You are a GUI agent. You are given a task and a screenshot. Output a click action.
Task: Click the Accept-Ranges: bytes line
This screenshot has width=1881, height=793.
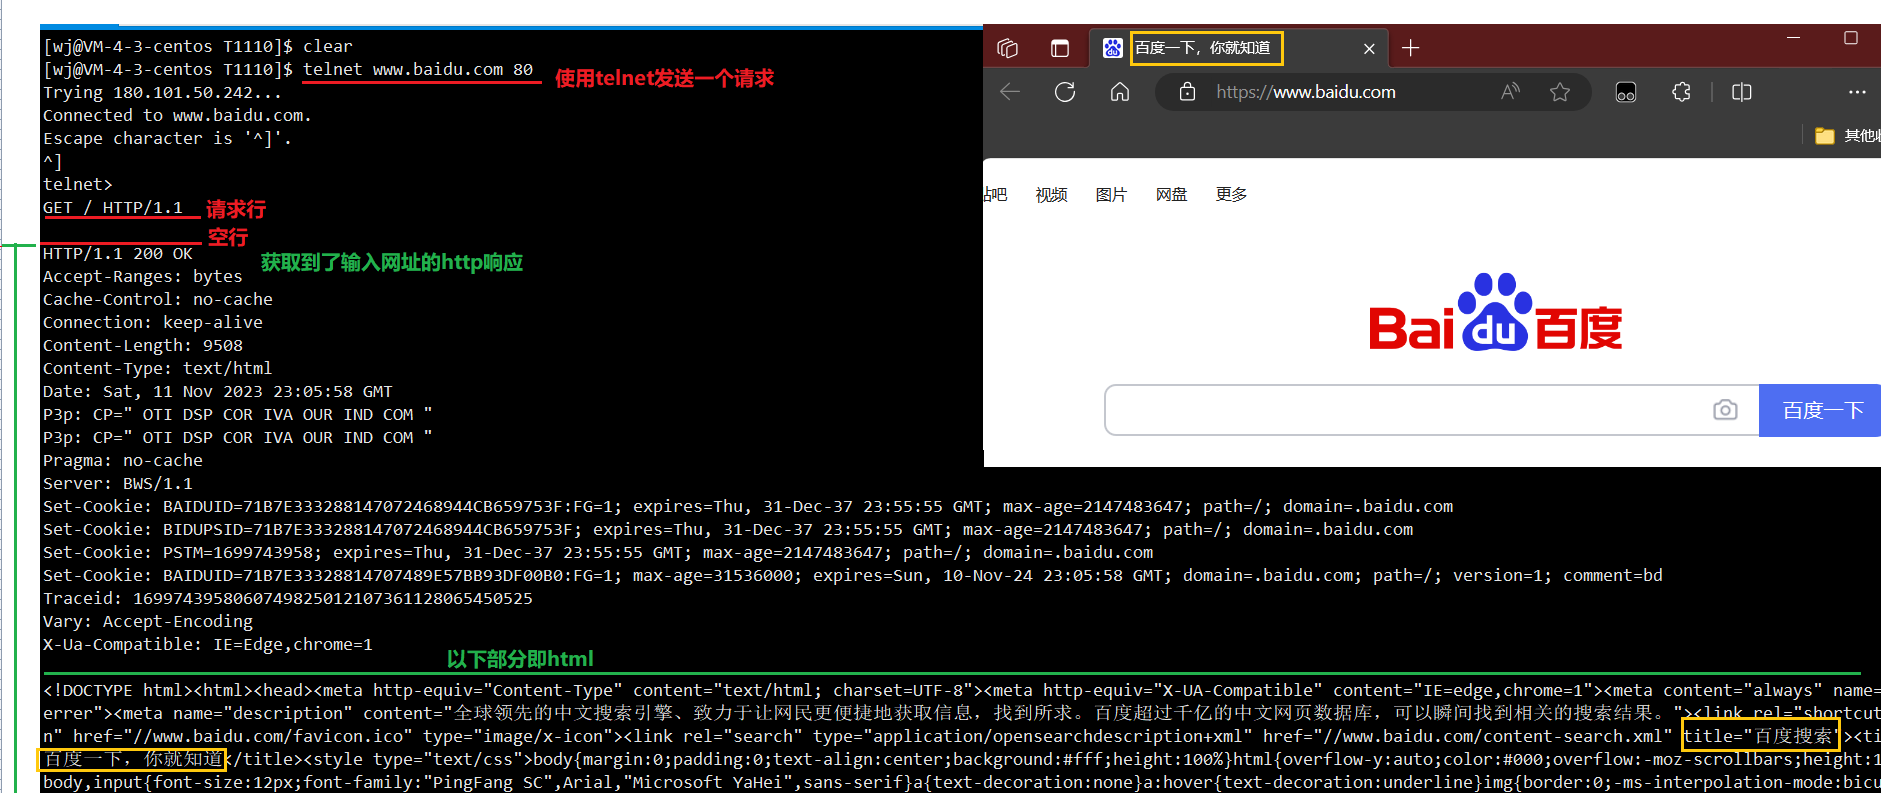click(x=143, y=276)
